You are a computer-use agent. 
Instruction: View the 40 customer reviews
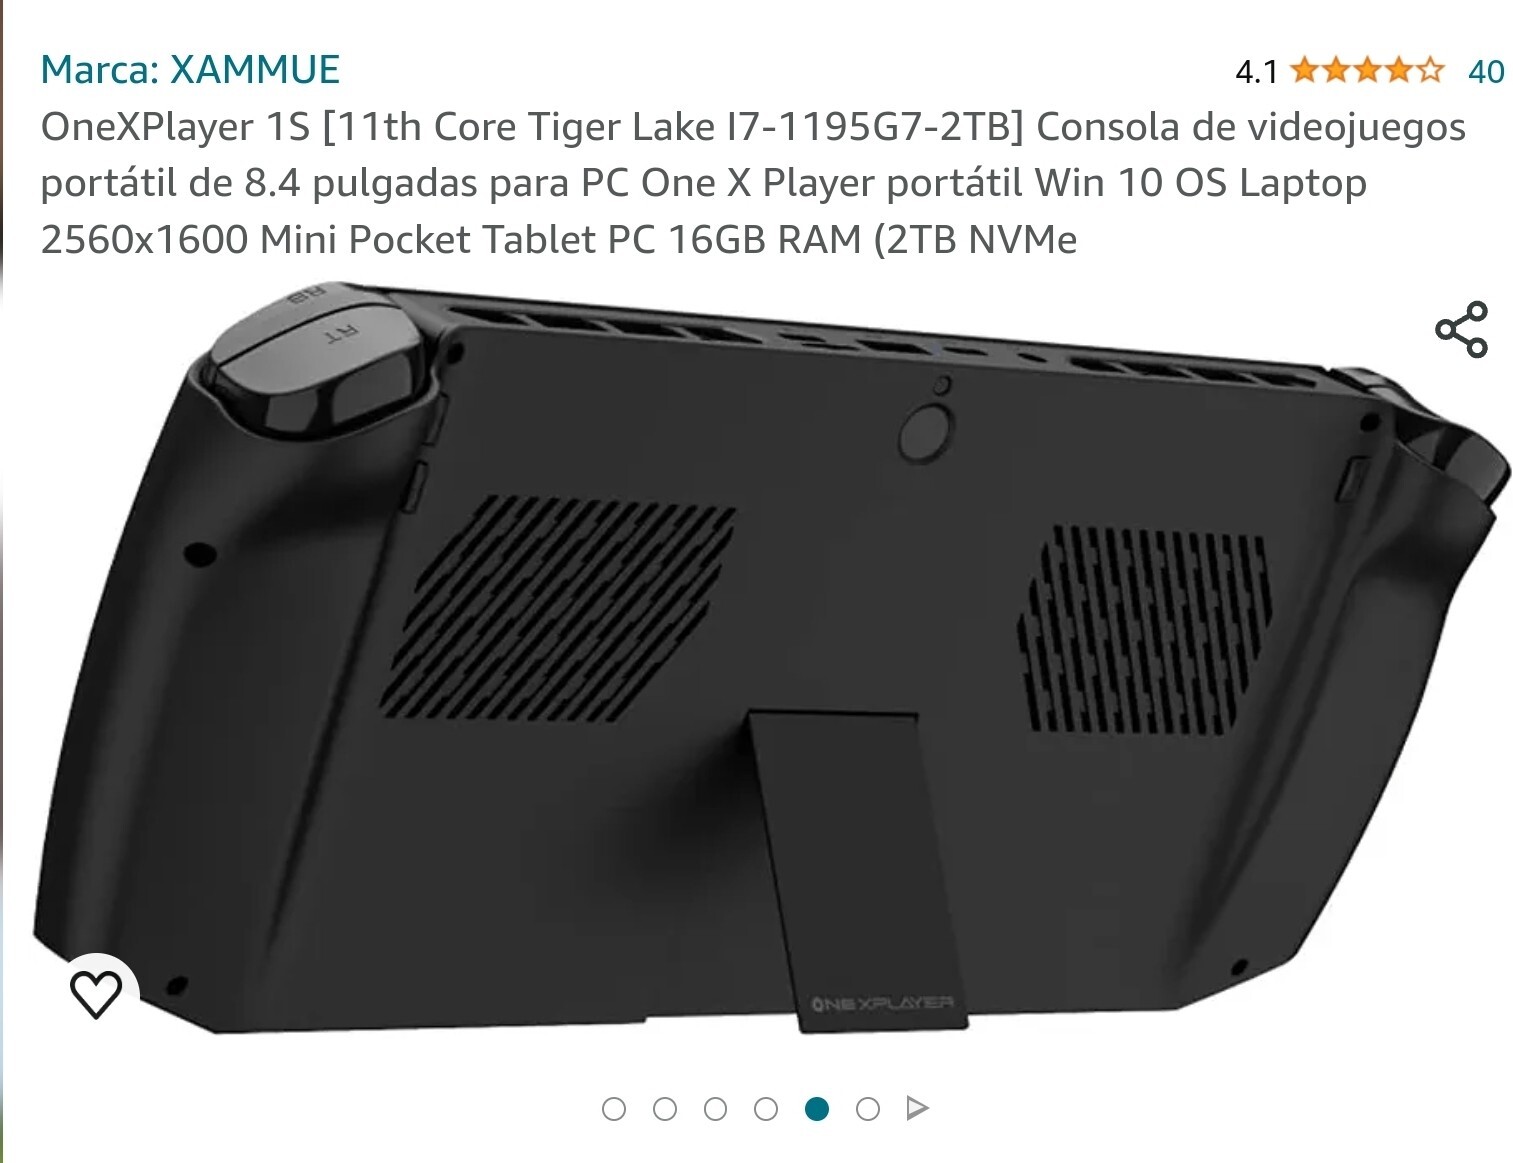[x=1486, y=71]
